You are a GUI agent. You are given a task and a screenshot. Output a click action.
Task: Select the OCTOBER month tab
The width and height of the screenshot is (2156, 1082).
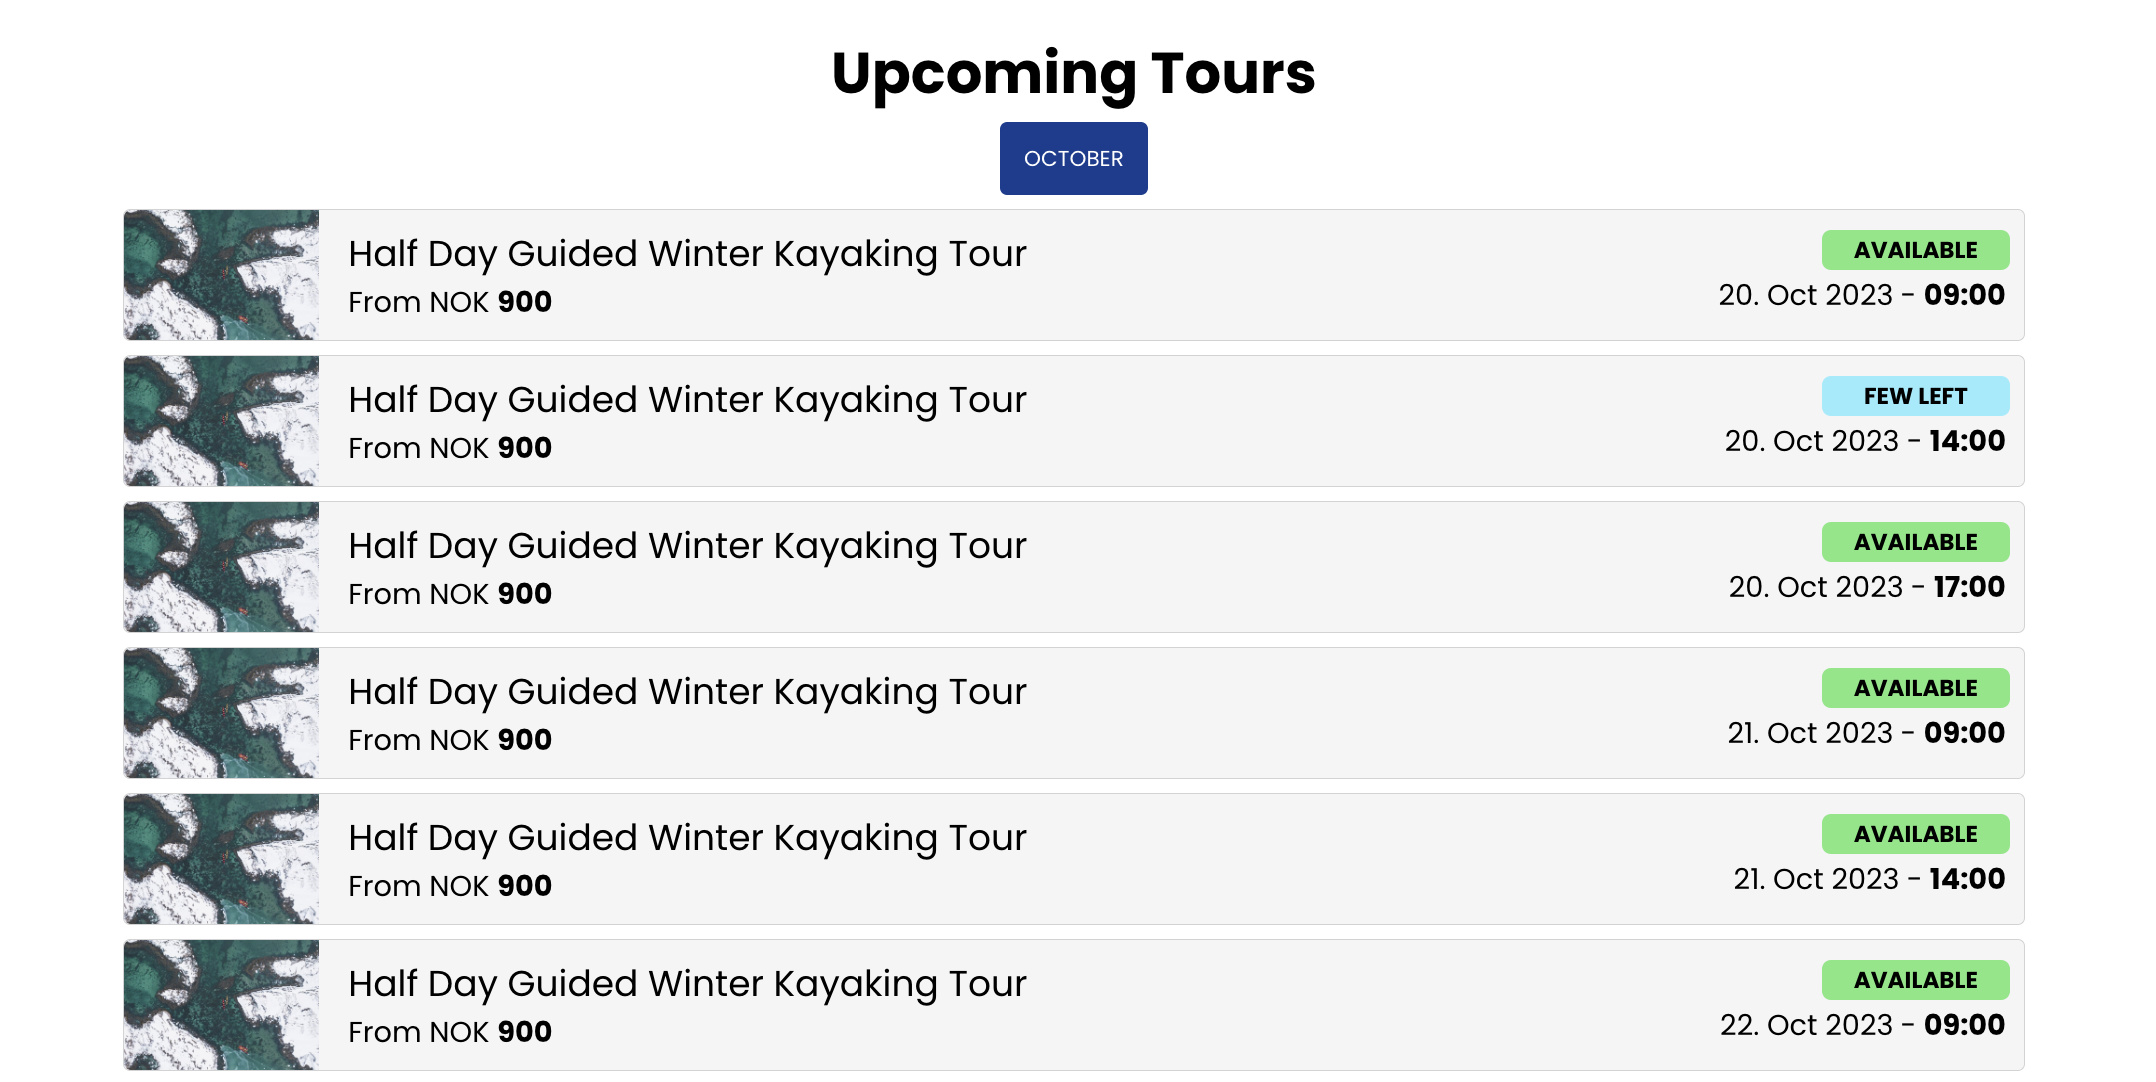pyautogui.click(x=1073, y=158)
